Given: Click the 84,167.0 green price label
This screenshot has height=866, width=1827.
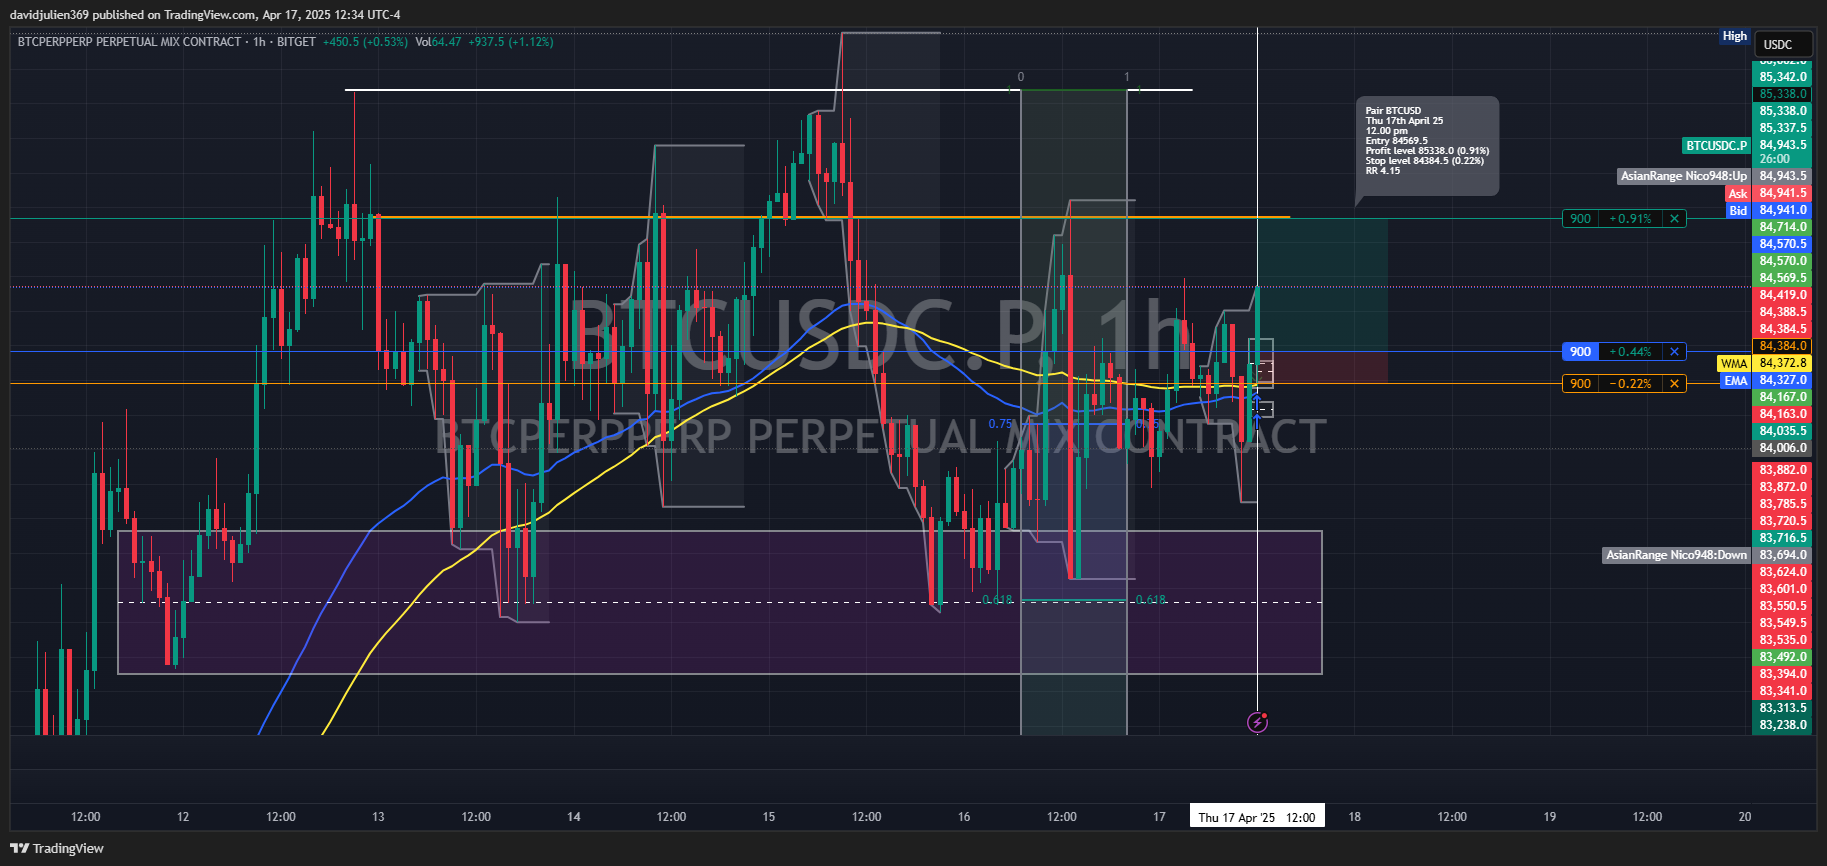Looking at the screenshot, I should point(1783,397).
